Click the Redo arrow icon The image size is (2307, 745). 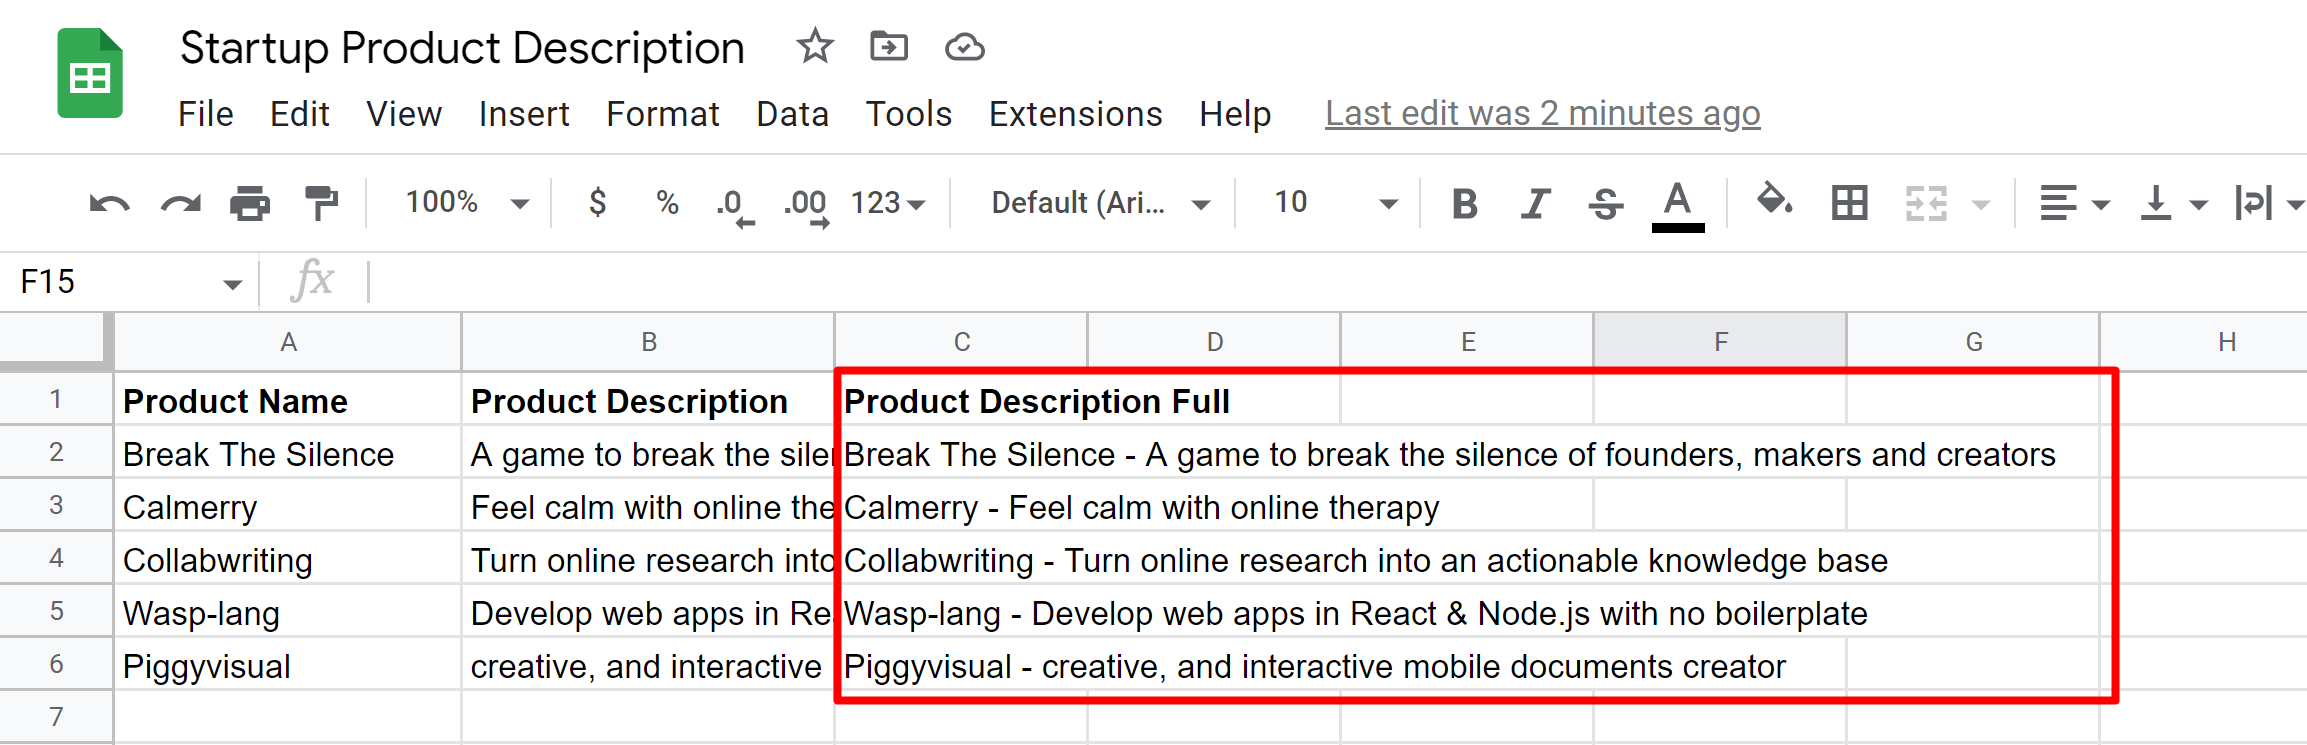[180, 204]
